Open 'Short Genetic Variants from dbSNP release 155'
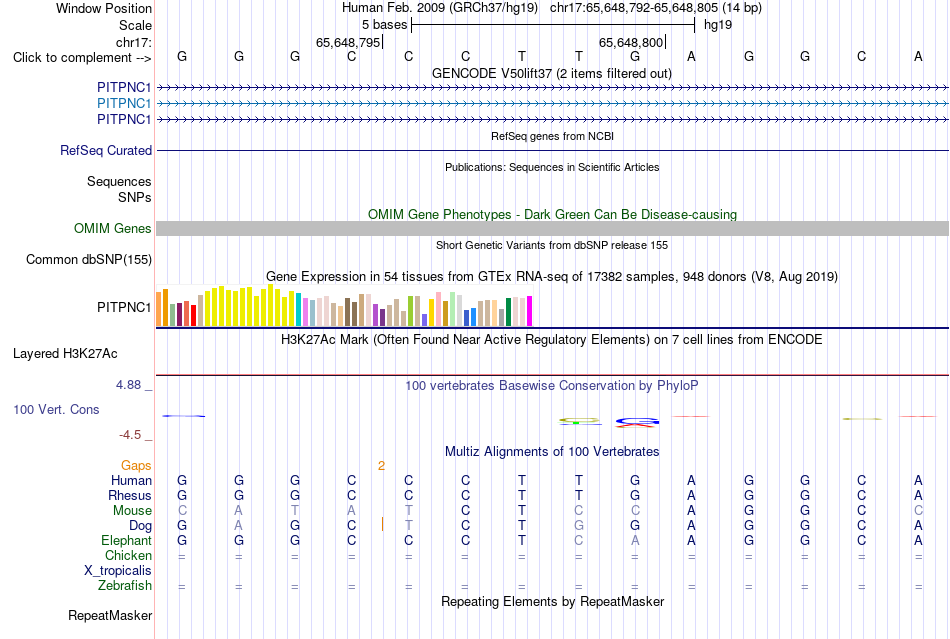950x639 pixels. point(552,245)
